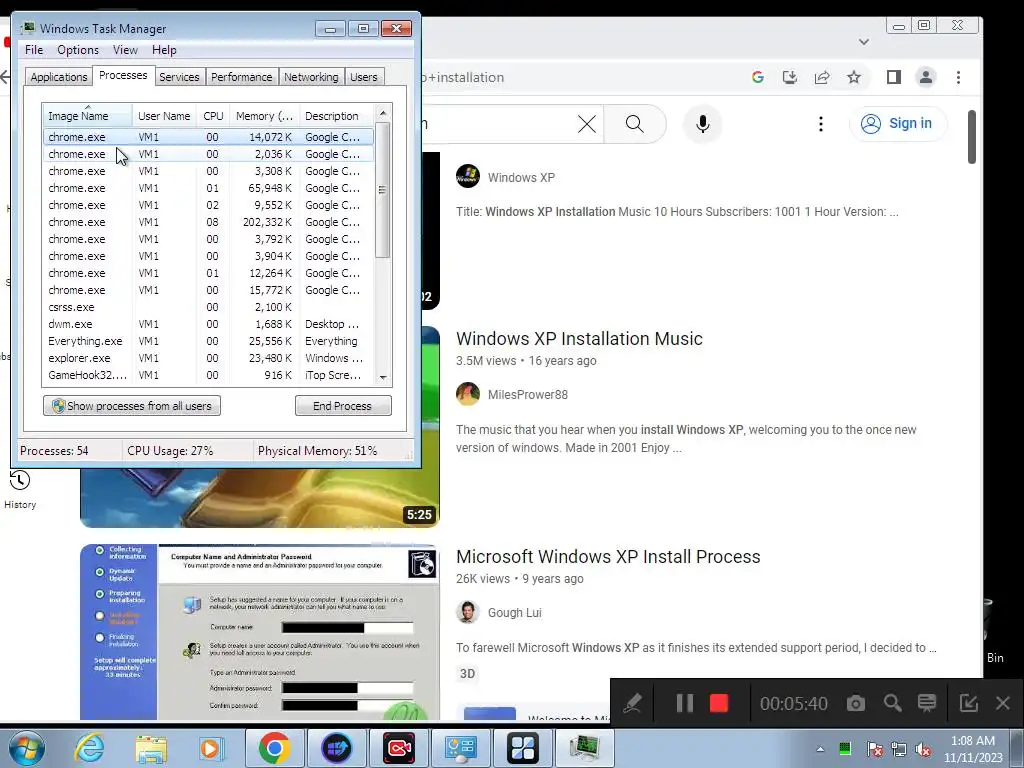Screen dimensions: 1024x768
Task: Open the Windows Start menu
Action: click(x=27, y=748)
